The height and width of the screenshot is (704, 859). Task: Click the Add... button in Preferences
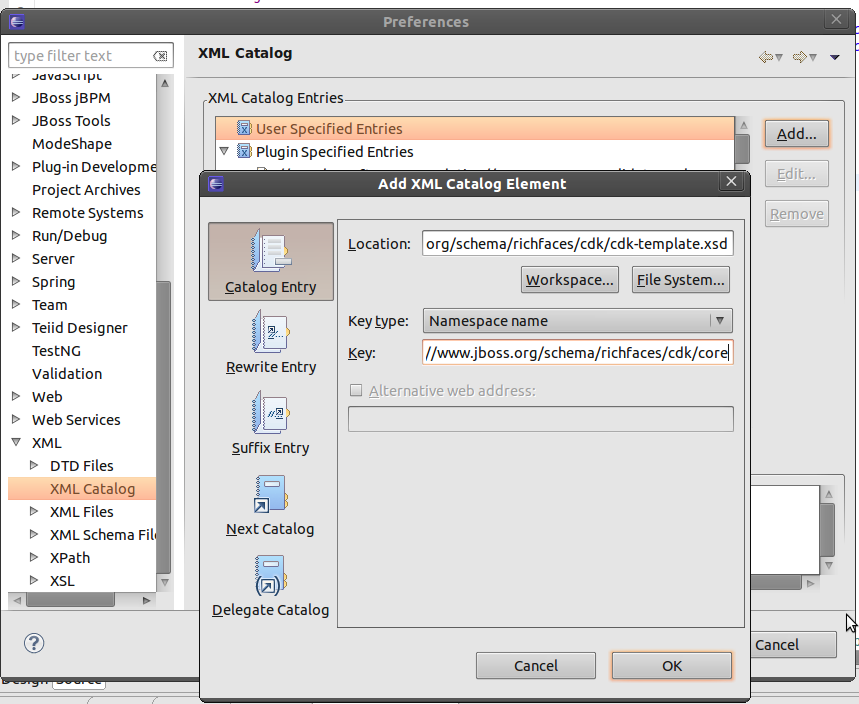pos(797,134)
